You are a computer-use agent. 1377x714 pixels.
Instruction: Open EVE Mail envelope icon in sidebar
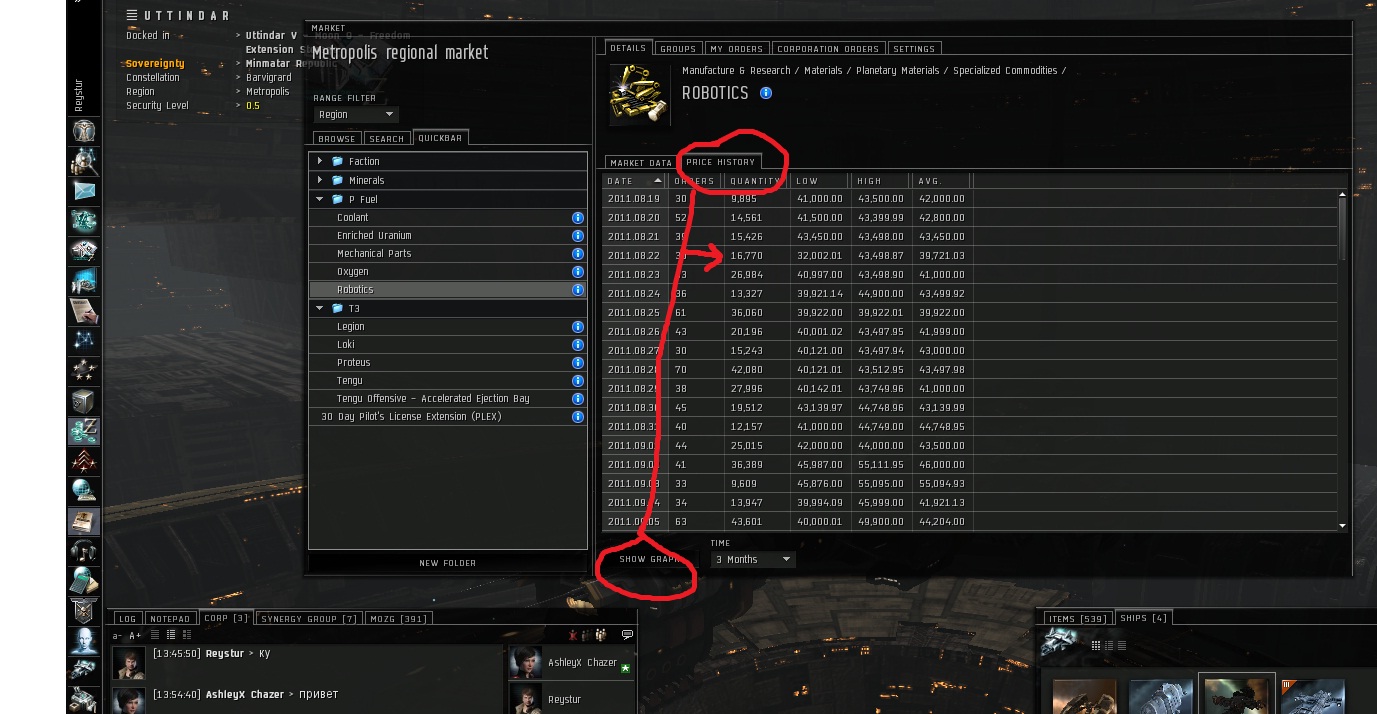pyautogui.click(x=84, y=190)
